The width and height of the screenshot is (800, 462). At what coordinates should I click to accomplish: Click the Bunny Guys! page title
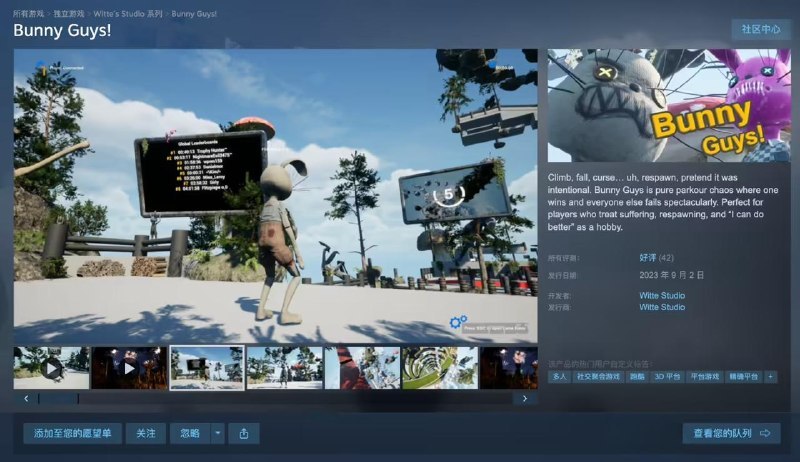point(62,31)
